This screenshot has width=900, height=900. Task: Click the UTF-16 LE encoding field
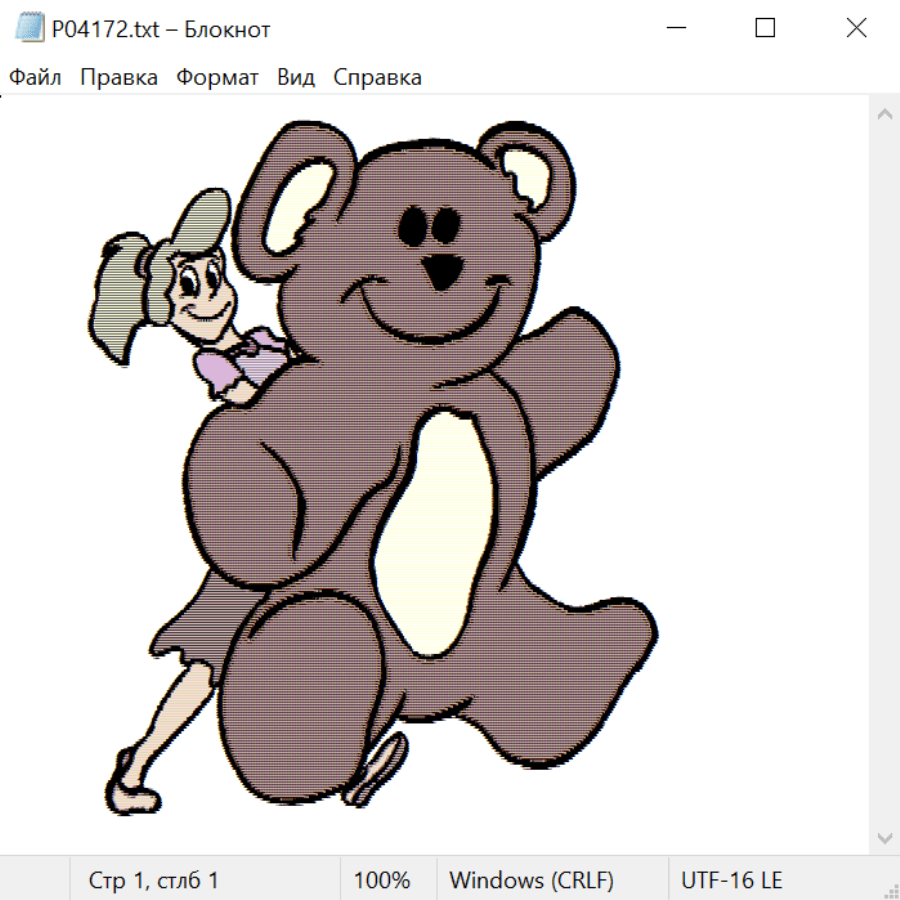coord(732,880)
